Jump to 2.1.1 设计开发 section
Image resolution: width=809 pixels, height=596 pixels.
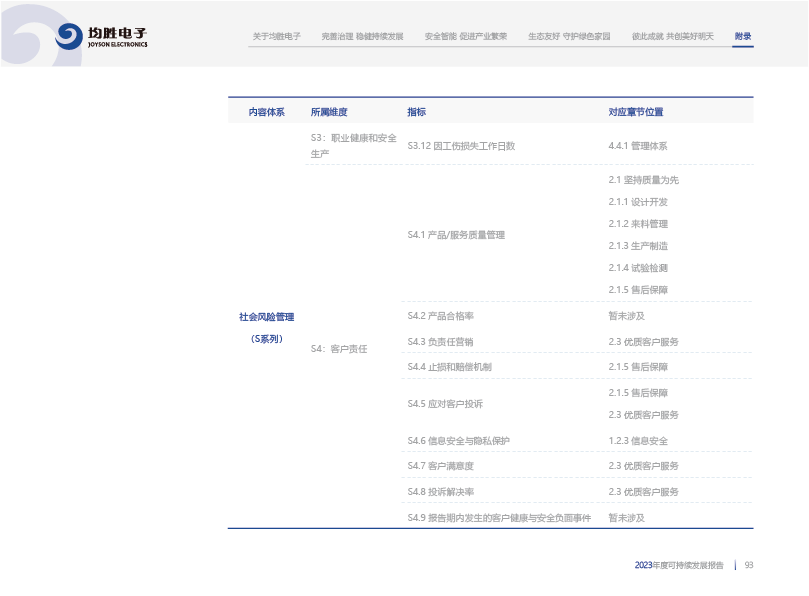coord(638,202)
